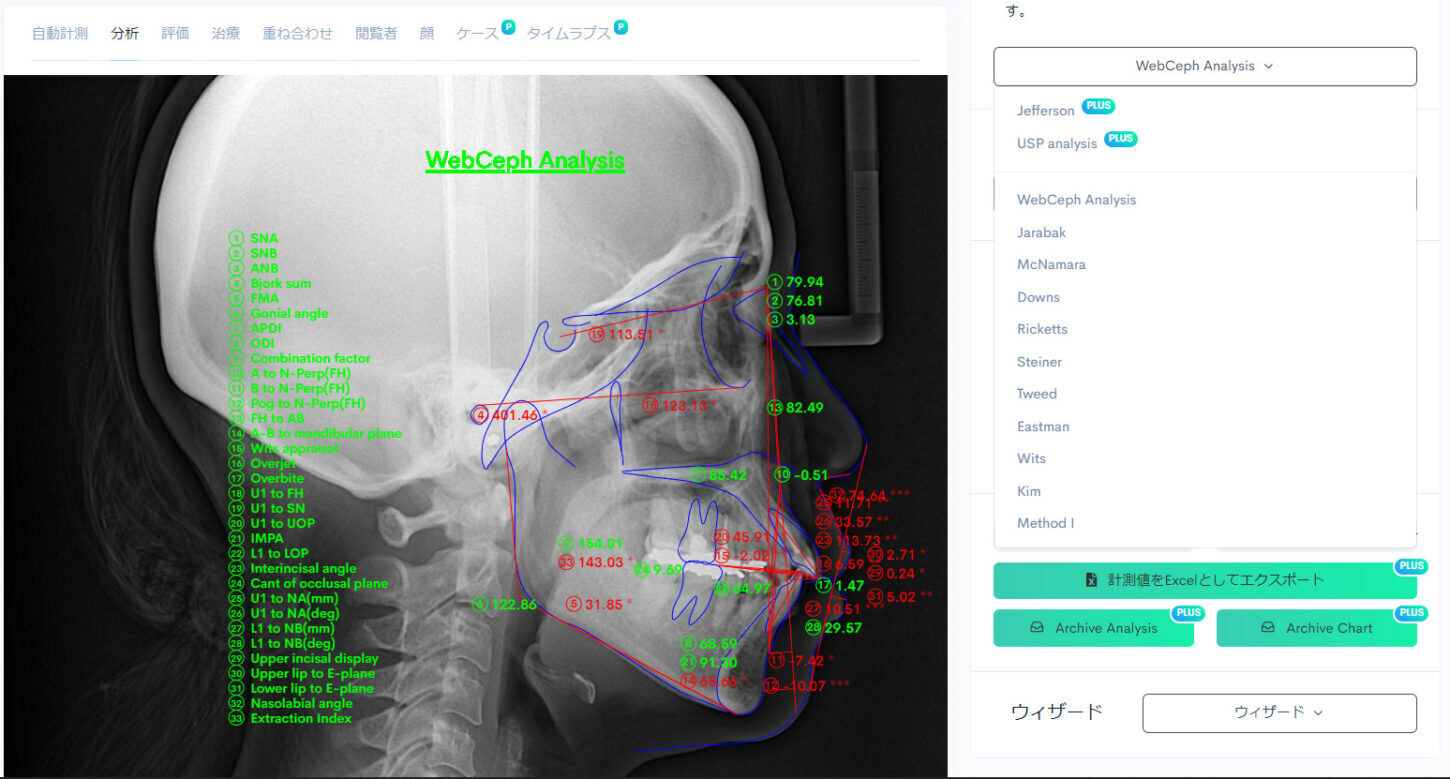This screenshot has height=779, width=1450.
Task: Click the red Bjork sum value 401.46
Action: 515,414
